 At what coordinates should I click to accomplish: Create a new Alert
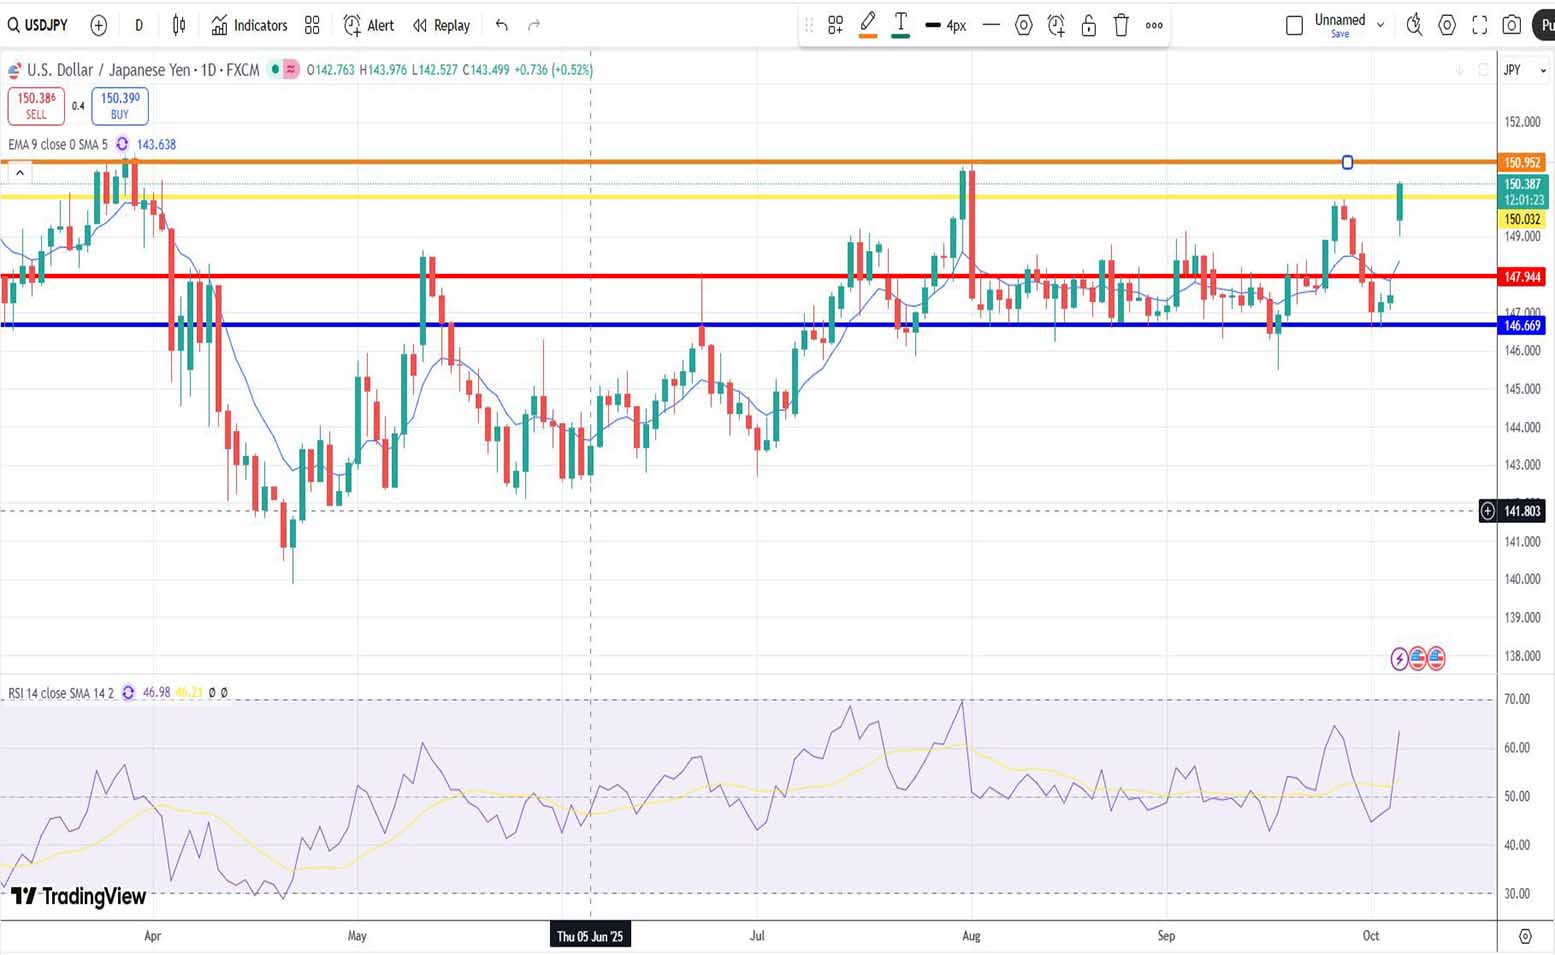[x=368, y=25]
